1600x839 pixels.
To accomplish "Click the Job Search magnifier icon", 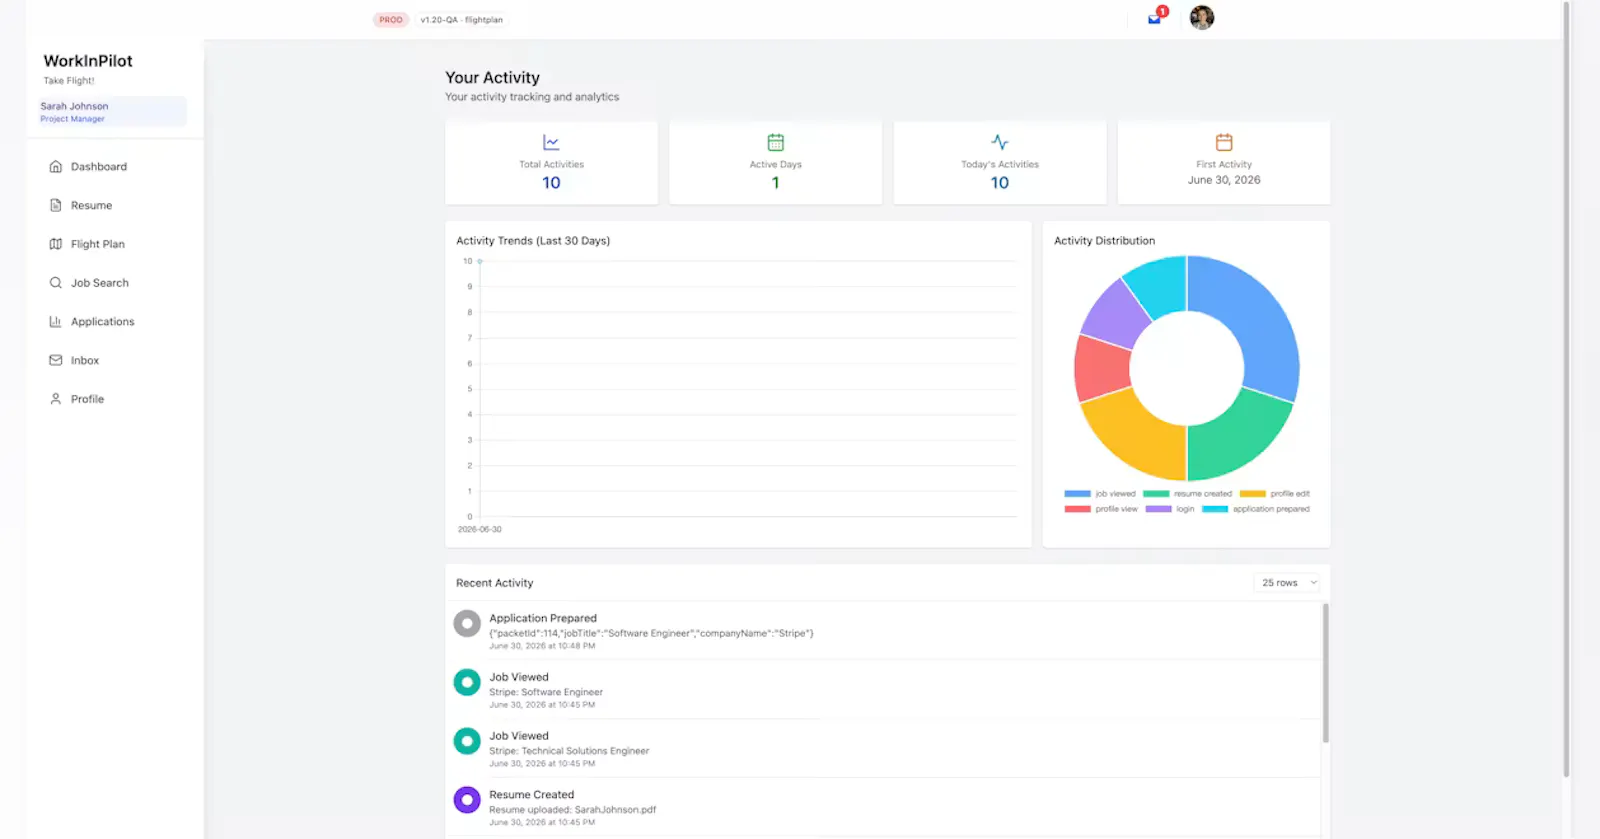I will (x=56, y=283).
